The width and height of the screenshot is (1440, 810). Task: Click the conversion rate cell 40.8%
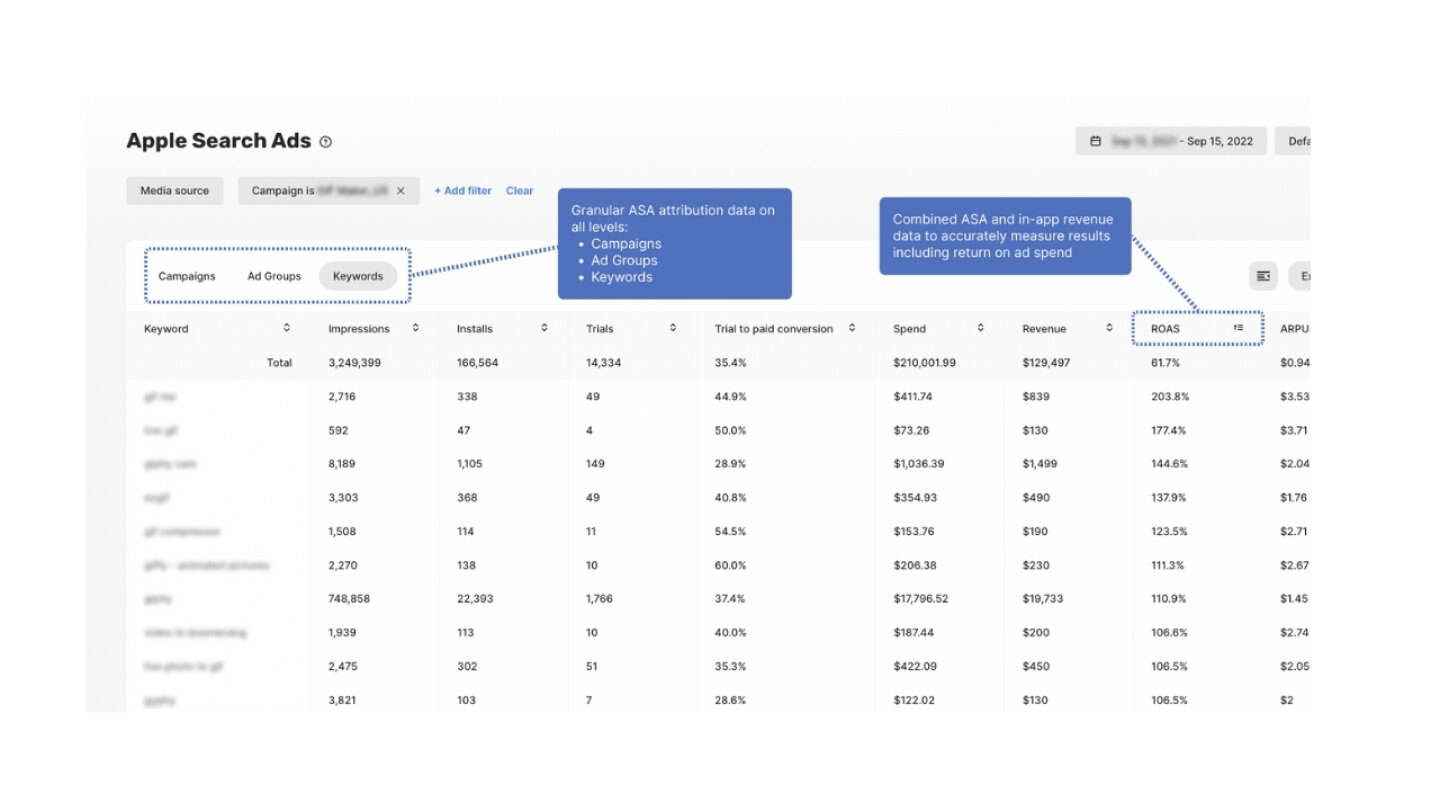pos(731,498)
